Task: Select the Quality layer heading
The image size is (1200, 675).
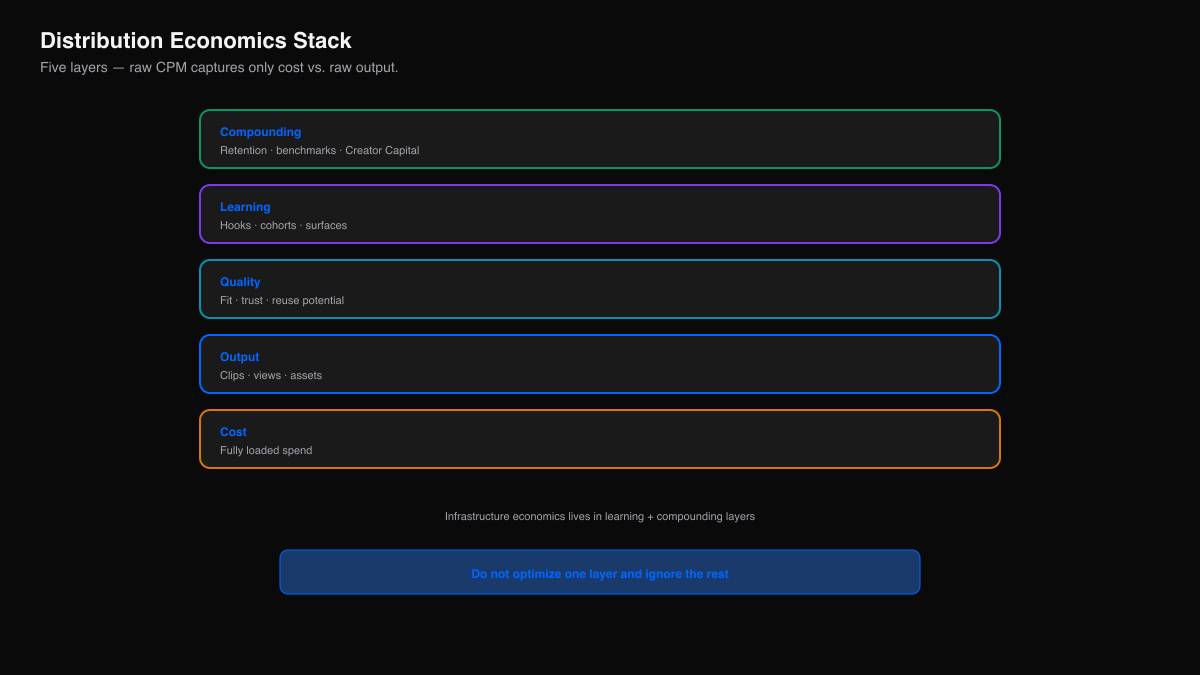Action: click(x=240, y=282)
